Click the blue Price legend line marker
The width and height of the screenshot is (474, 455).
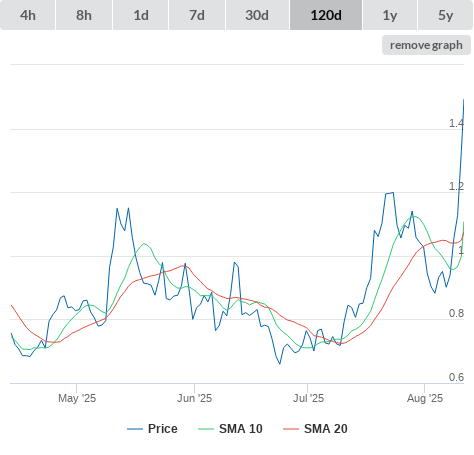135,429
